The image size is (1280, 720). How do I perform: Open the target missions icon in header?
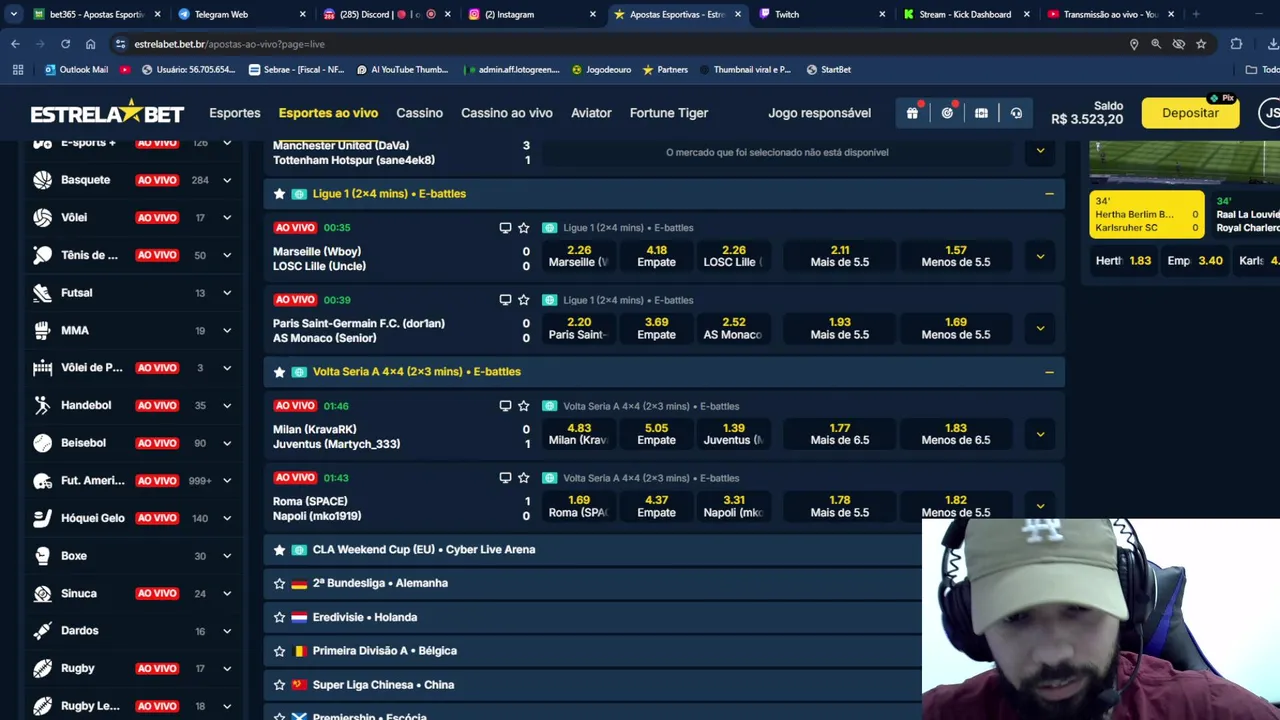947,113
